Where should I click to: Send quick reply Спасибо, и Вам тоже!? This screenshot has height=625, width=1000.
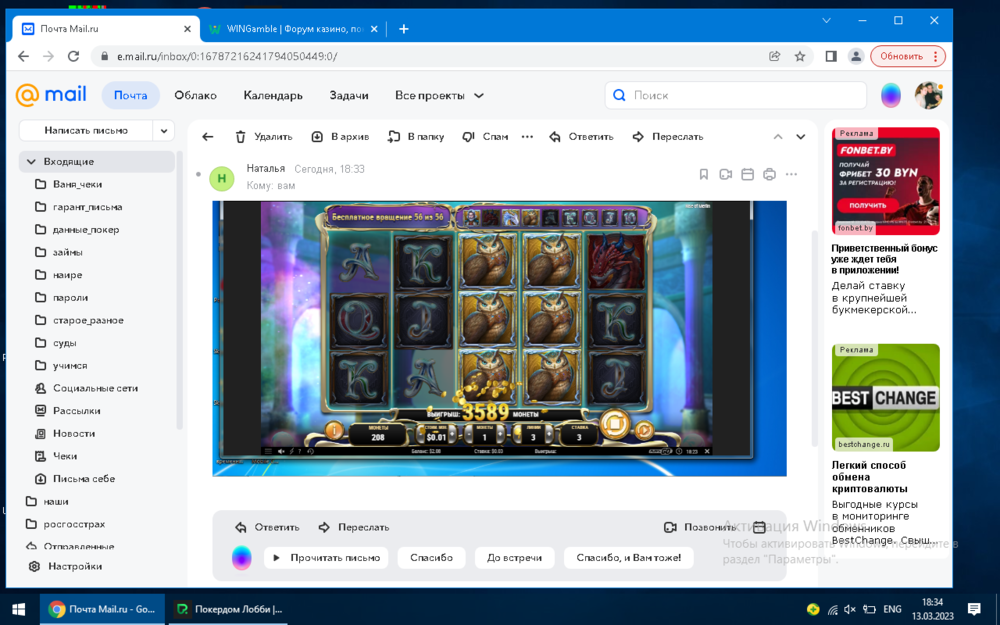click(628, 558)
